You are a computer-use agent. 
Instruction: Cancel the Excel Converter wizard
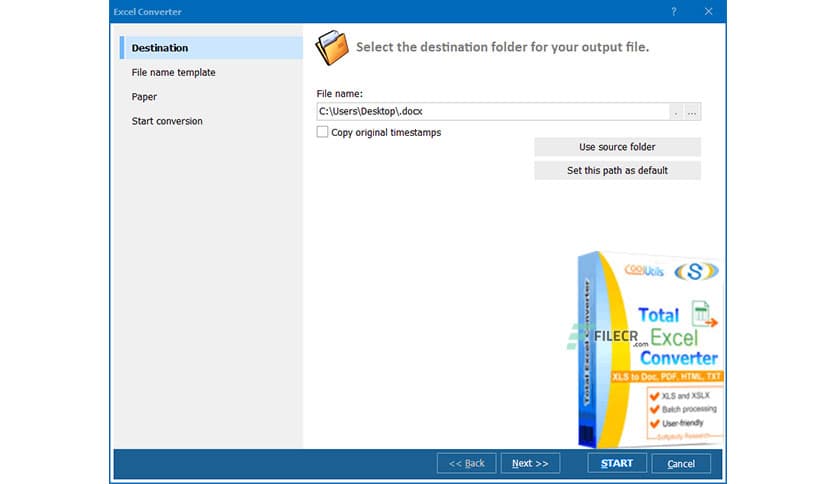[681, 464]
